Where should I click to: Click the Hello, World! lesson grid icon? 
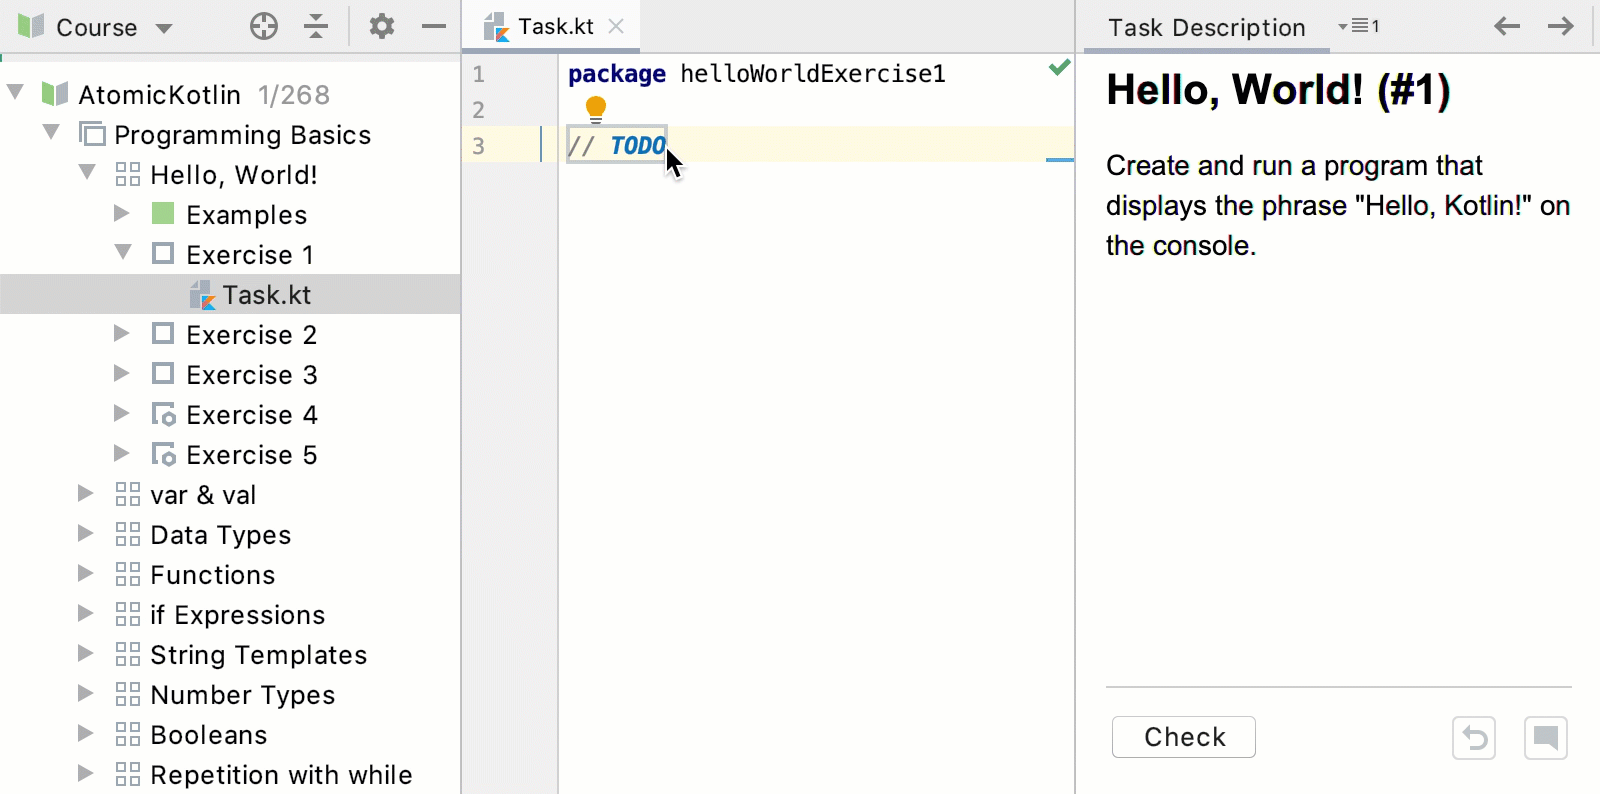point(128,174)
